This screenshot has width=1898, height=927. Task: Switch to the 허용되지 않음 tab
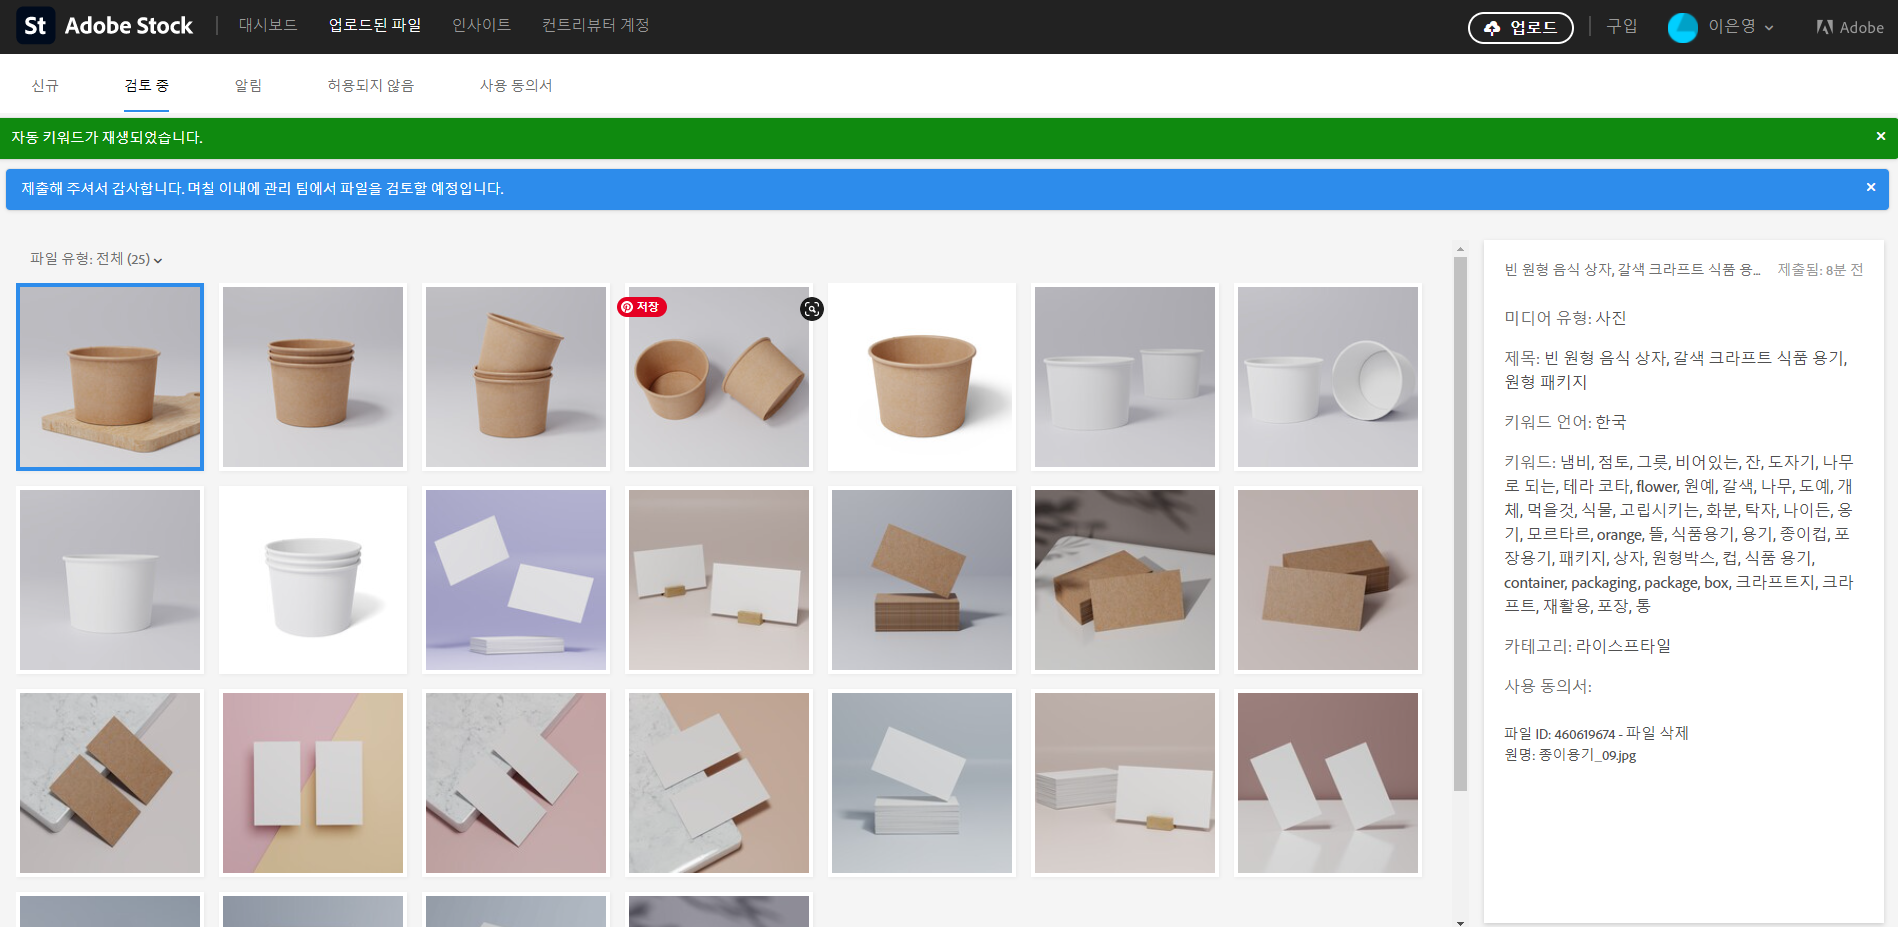370,86
